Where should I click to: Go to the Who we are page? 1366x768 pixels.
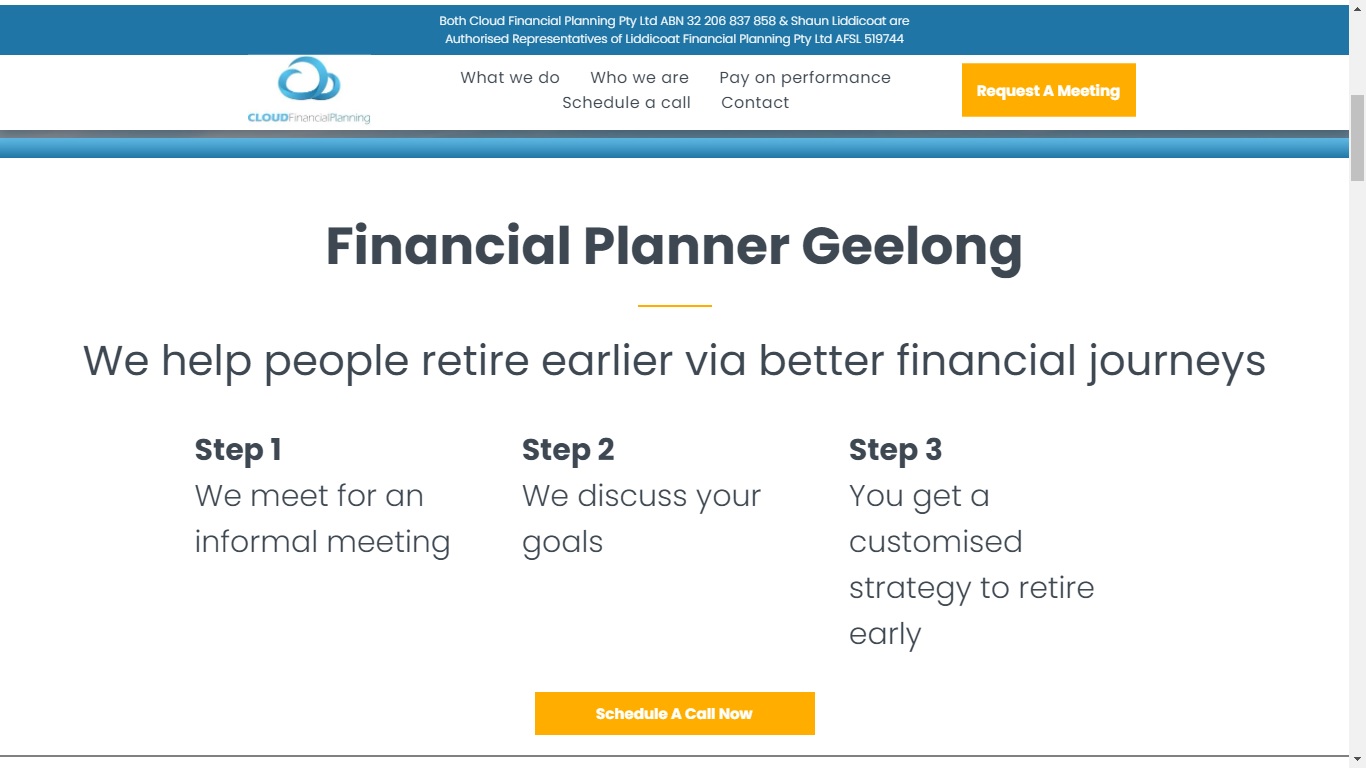point(639,77)
